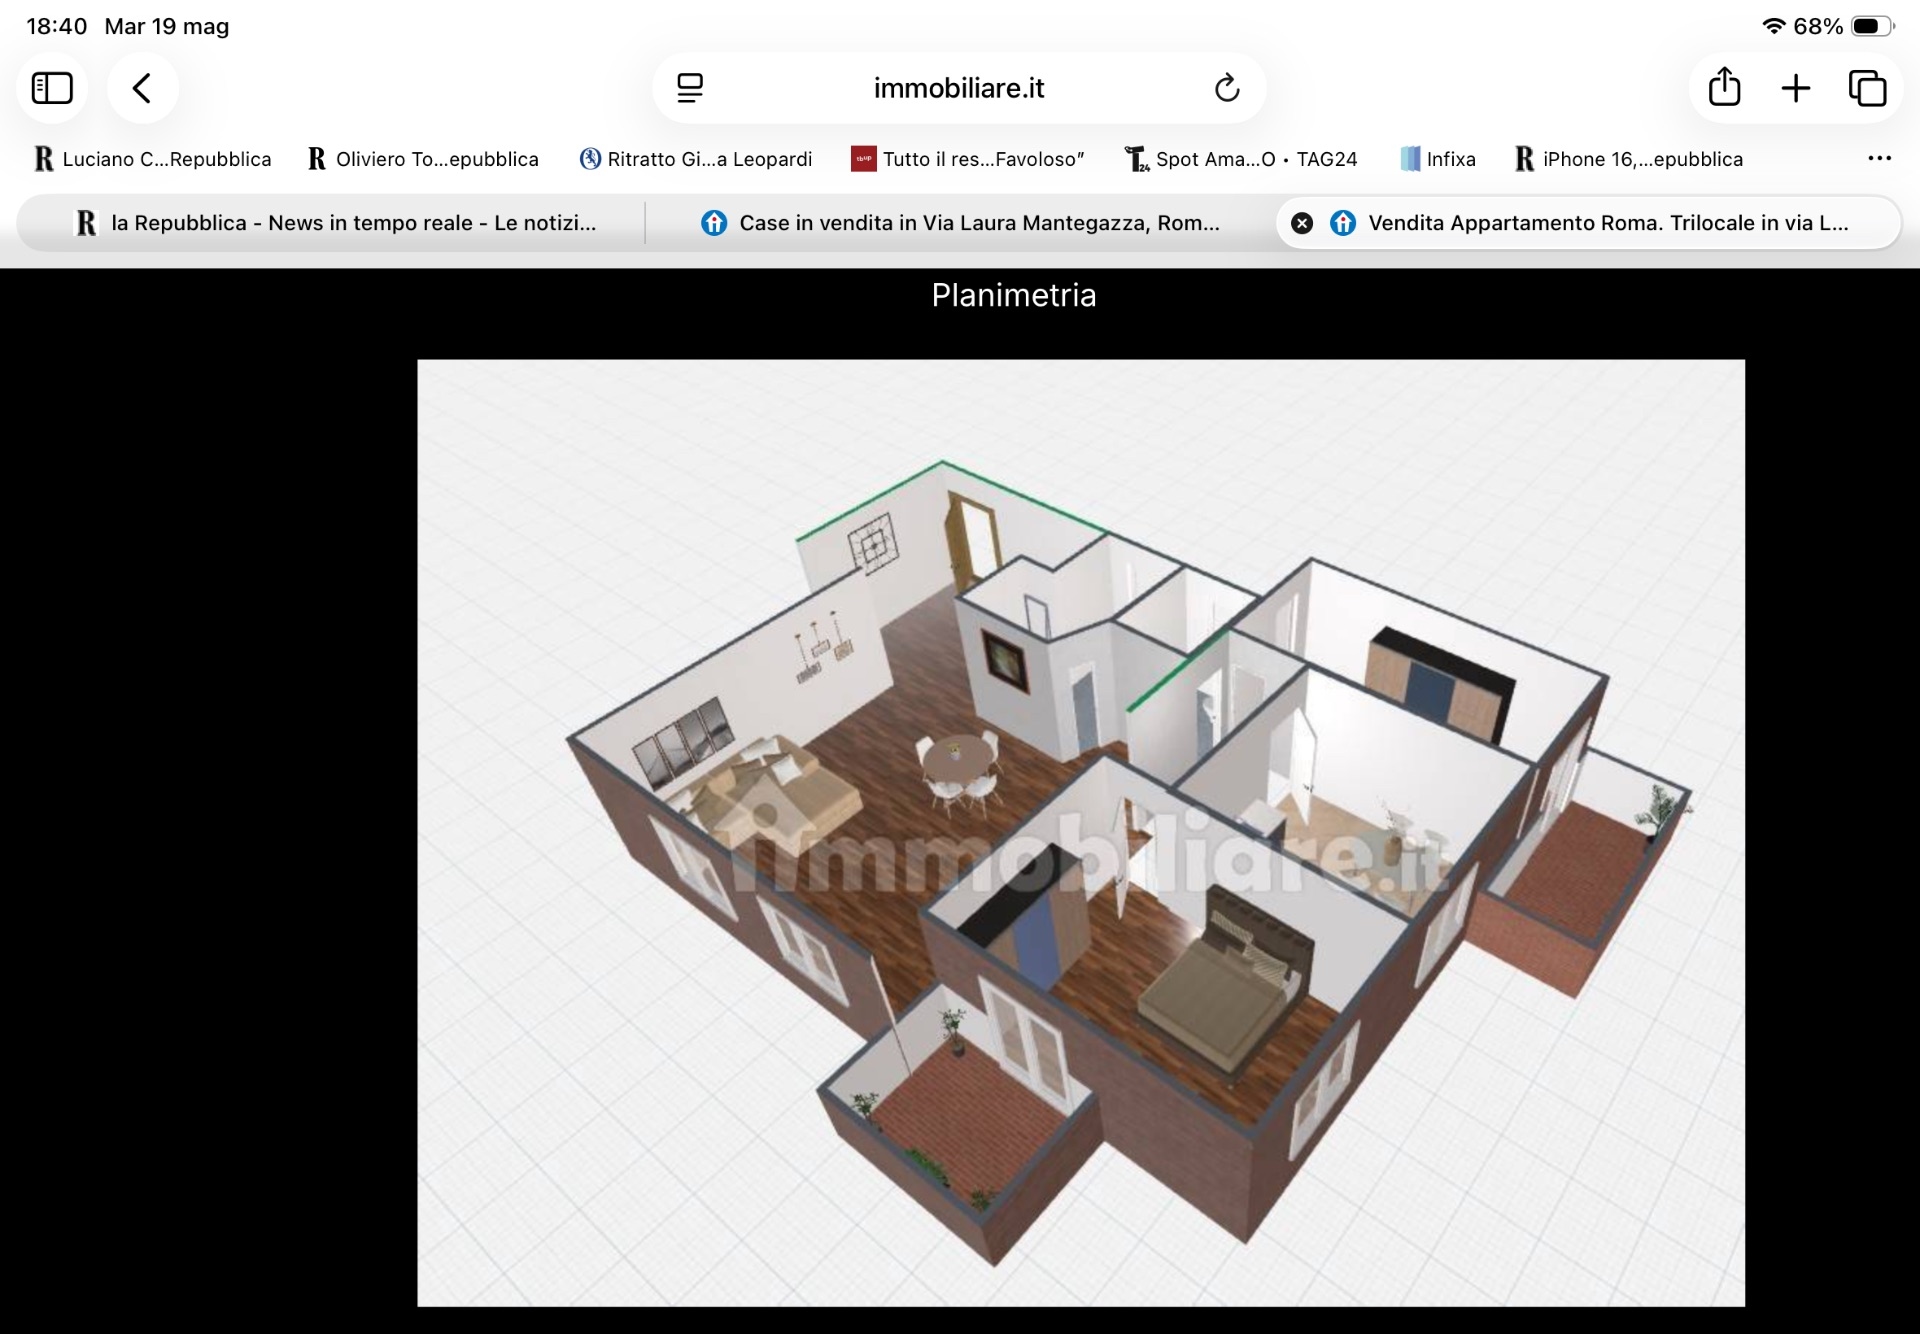Viewport: 1920px width, 1334px height.
Task: Open the Safari sidebar panel
Action: click(x=52, y=88)
